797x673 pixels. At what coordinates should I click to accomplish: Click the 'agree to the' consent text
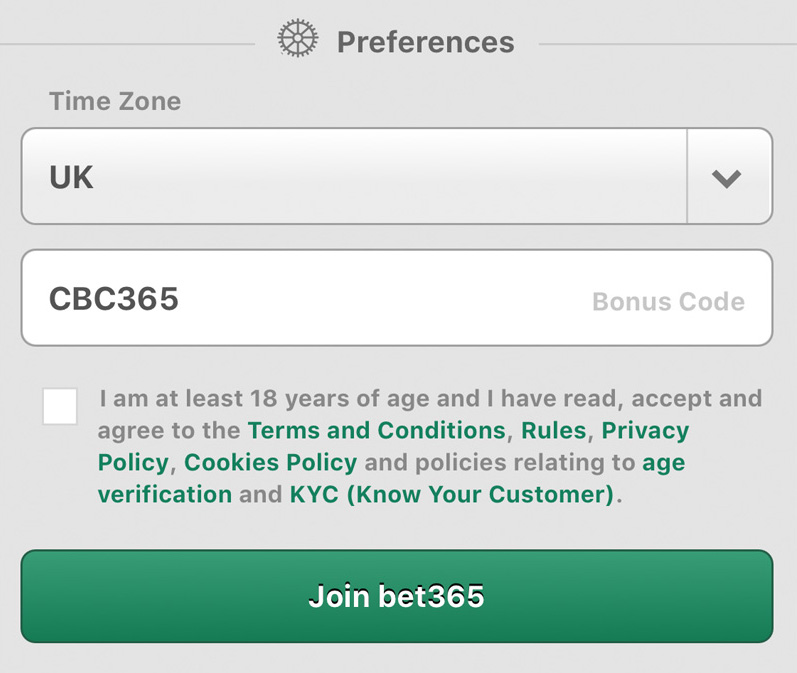tap(170, 431)
